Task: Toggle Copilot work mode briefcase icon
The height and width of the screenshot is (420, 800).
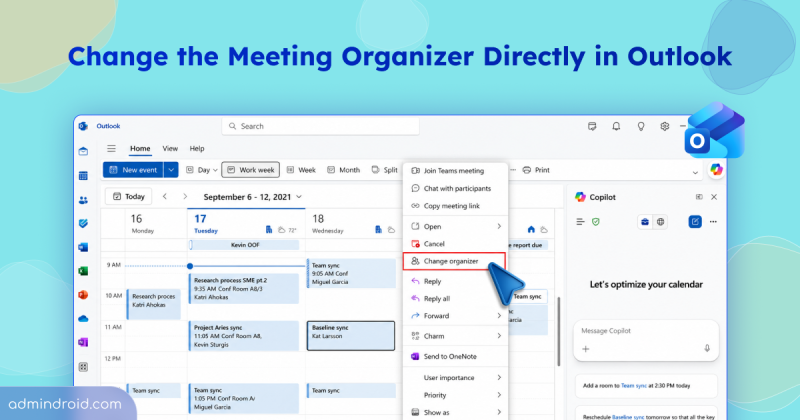Action: 645,221
